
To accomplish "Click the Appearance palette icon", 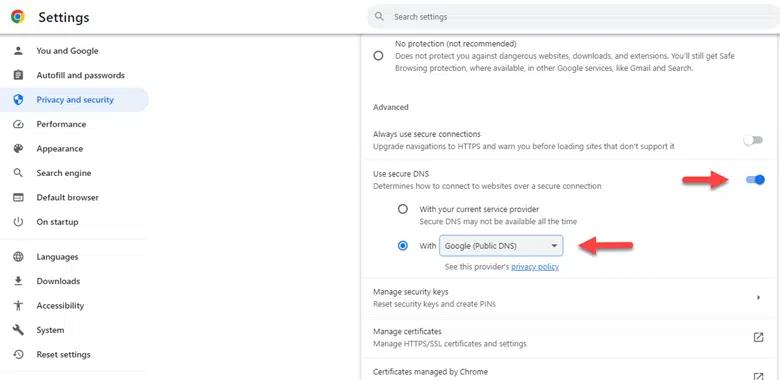I will tap(18, 148).
